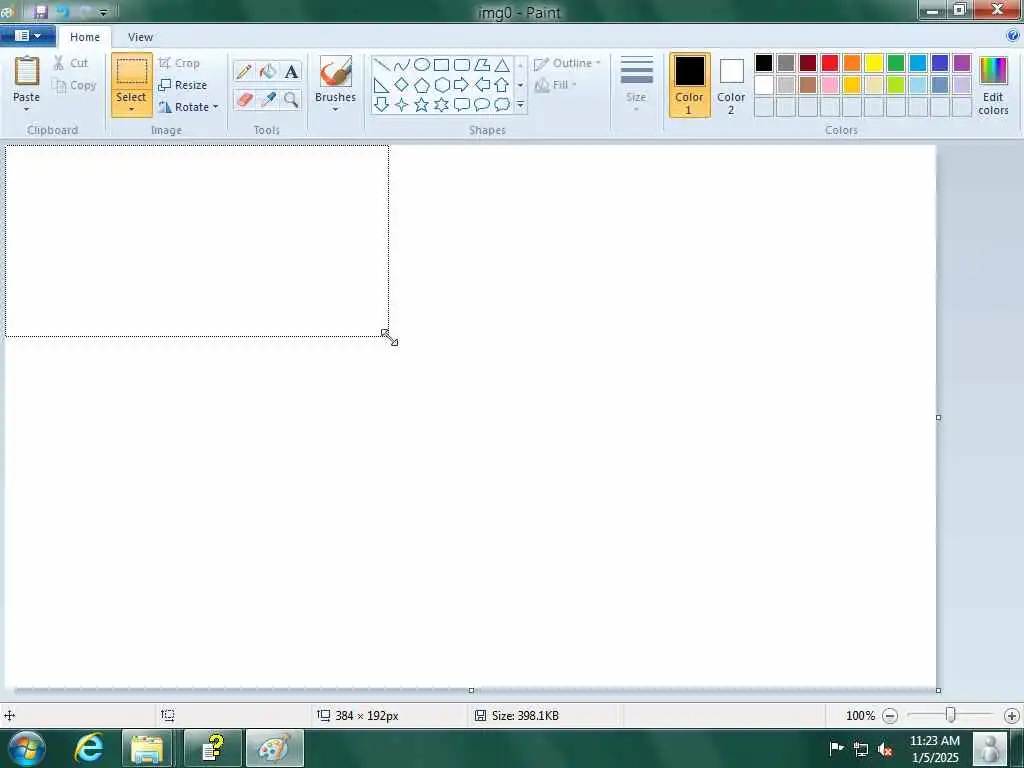This screenshot has height=768, width=1024.
Task: Click the taskbar clock showing 11:23 AM
Action: point(935,741)
